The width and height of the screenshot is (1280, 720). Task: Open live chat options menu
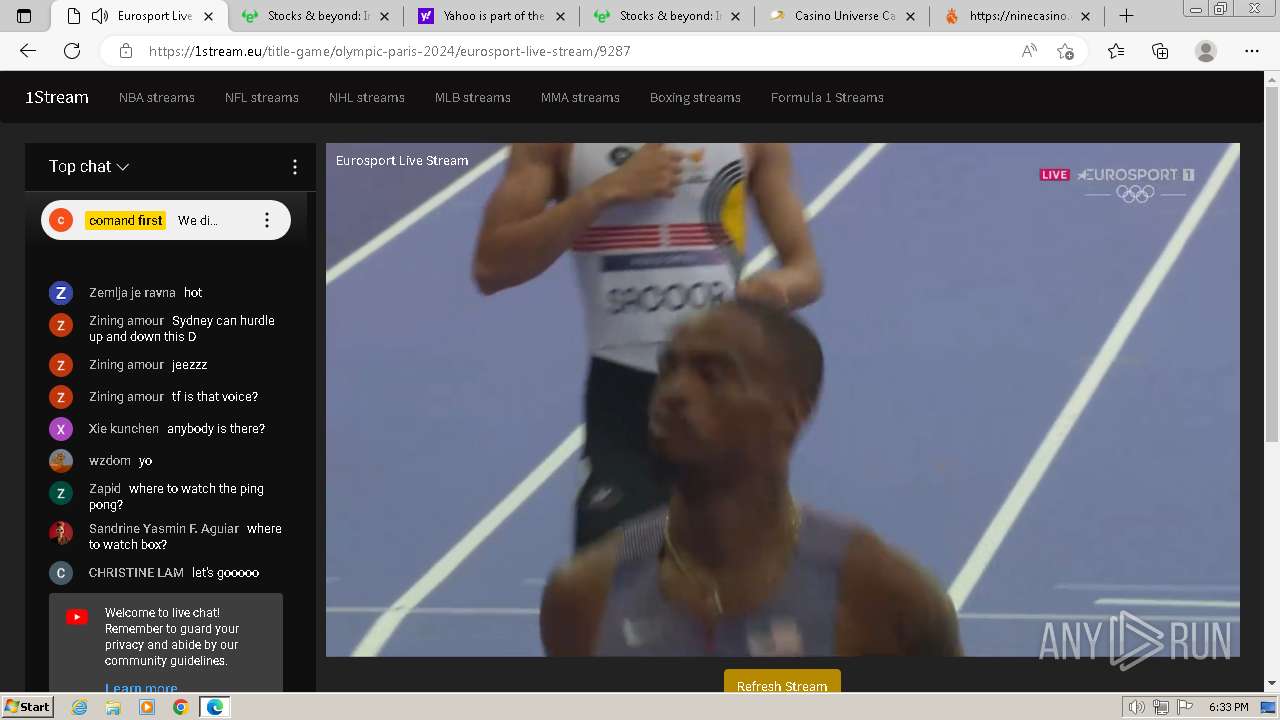coord(294,167)
